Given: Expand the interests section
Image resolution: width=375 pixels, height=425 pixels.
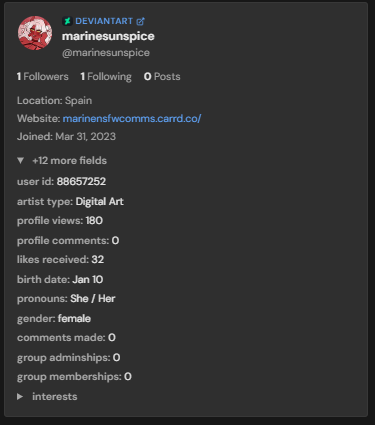Looking at the screenshot, I should (x=47, y=397).
